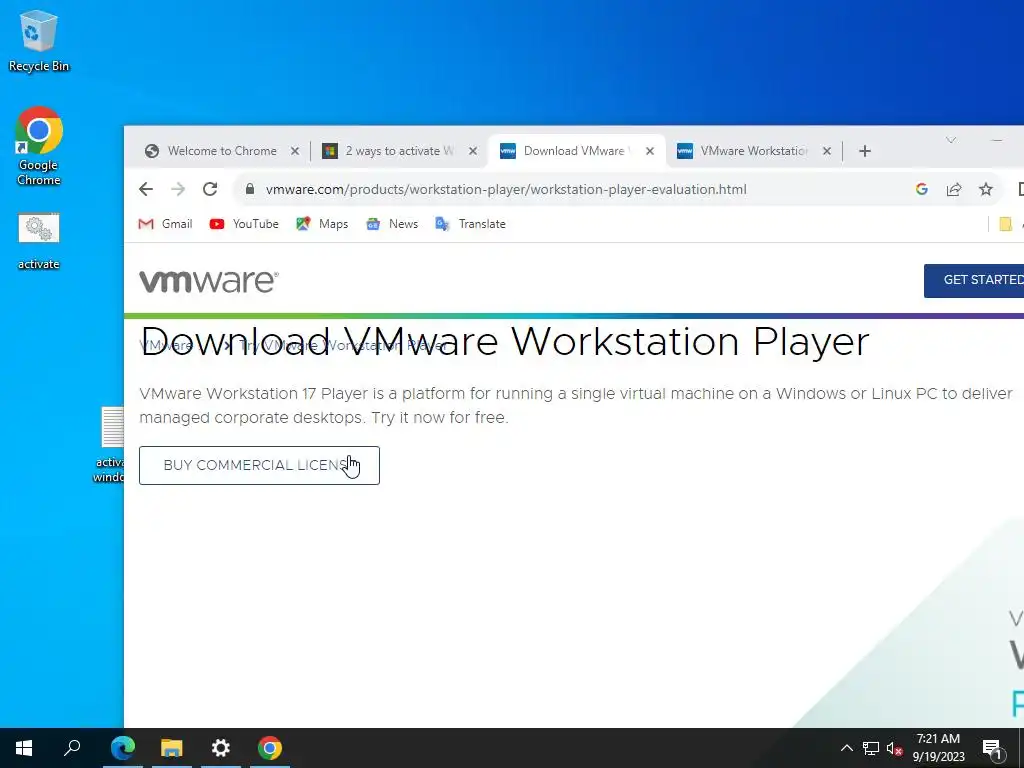1024x768 pixels.
Task: Switch to the 2 ways to activate tab
Action: coord(398,151)
